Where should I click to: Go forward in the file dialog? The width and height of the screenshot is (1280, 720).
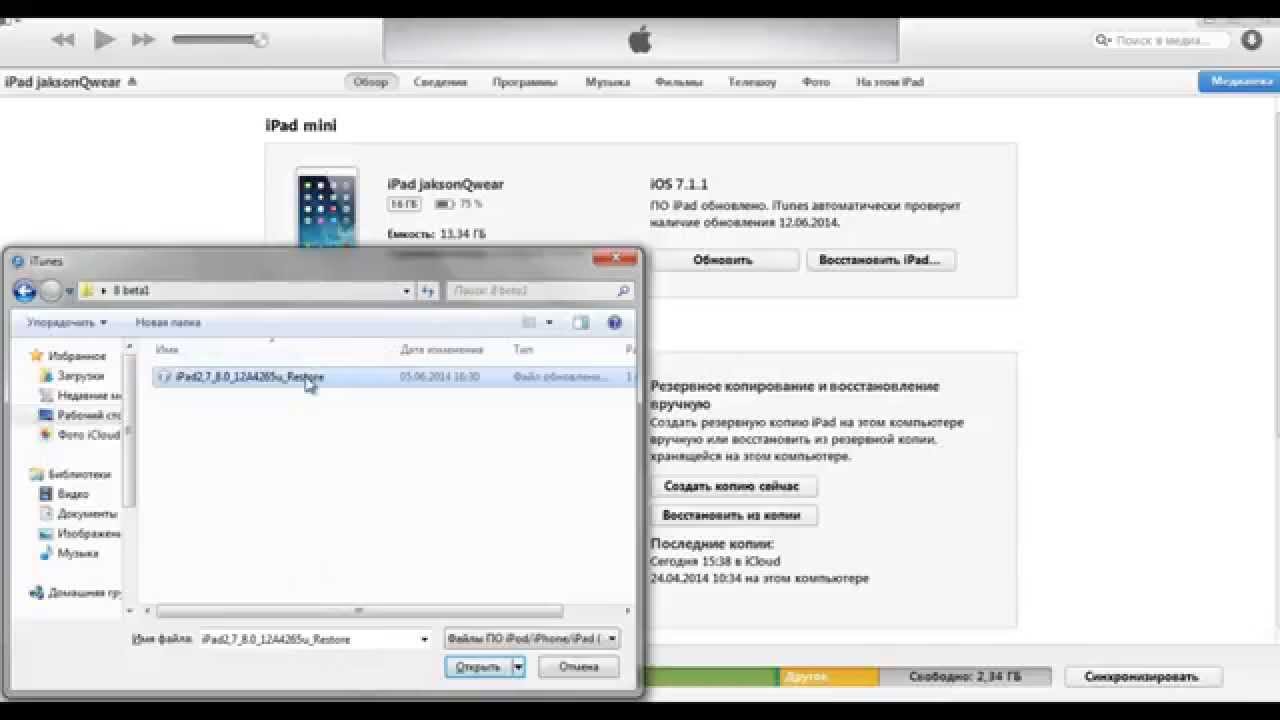51,291
